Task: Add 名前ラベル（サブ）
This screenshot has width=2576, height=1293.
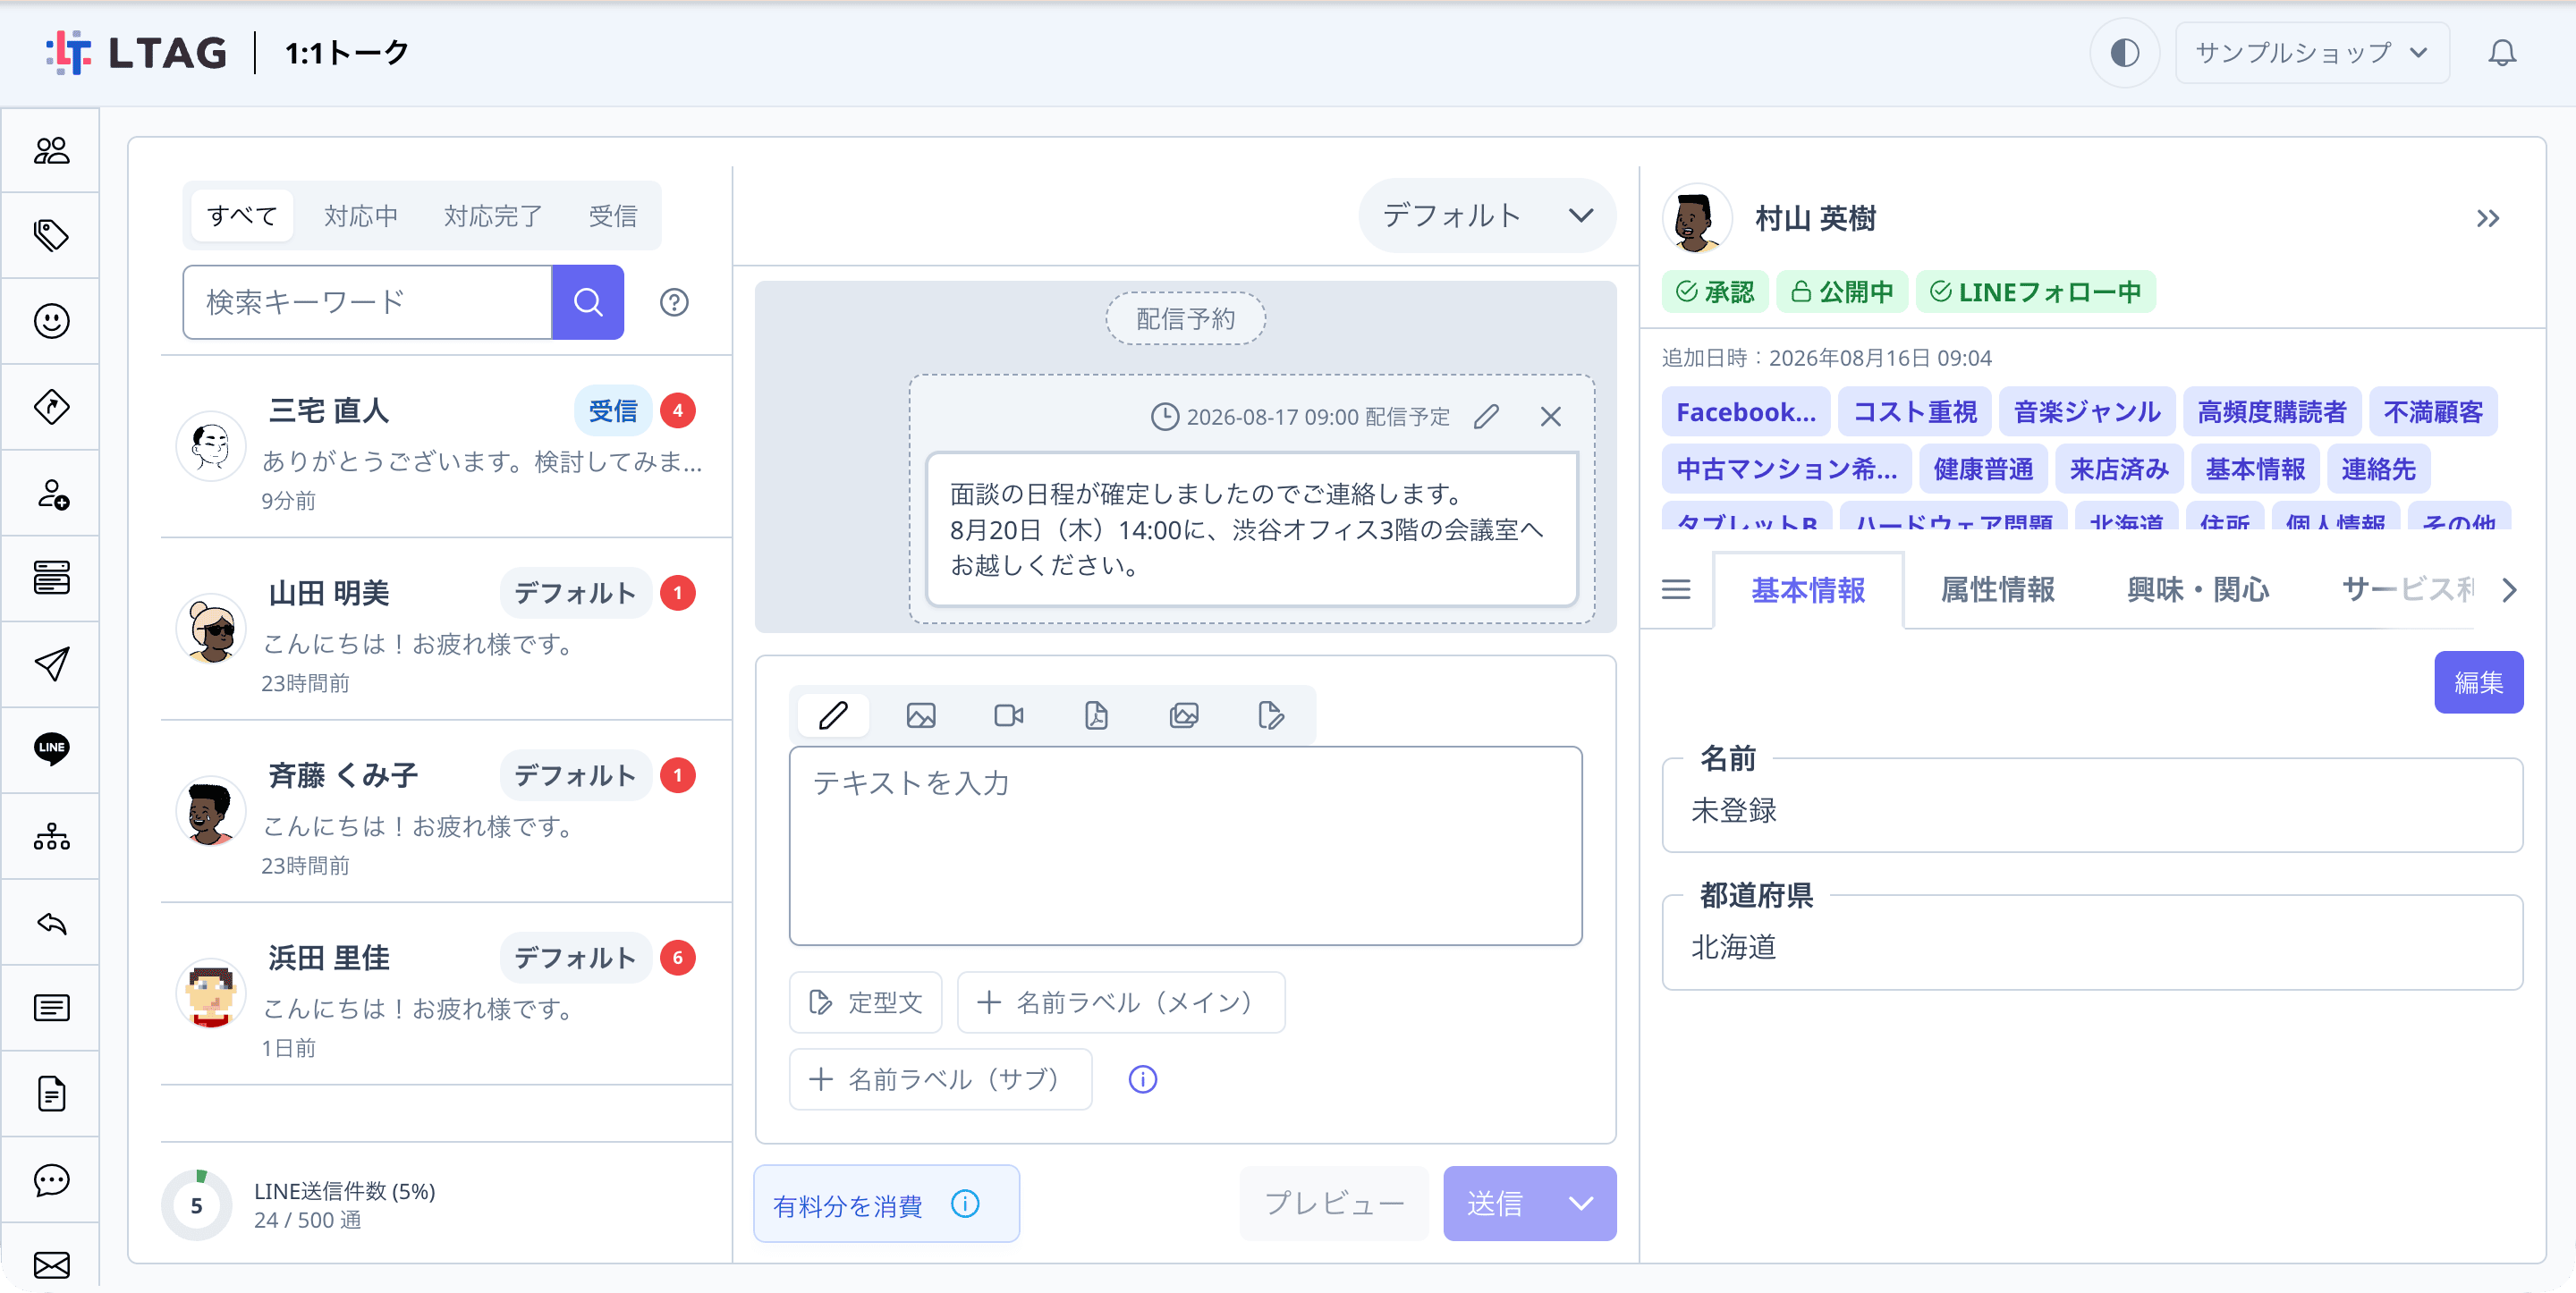Action: coord(940,1079)
